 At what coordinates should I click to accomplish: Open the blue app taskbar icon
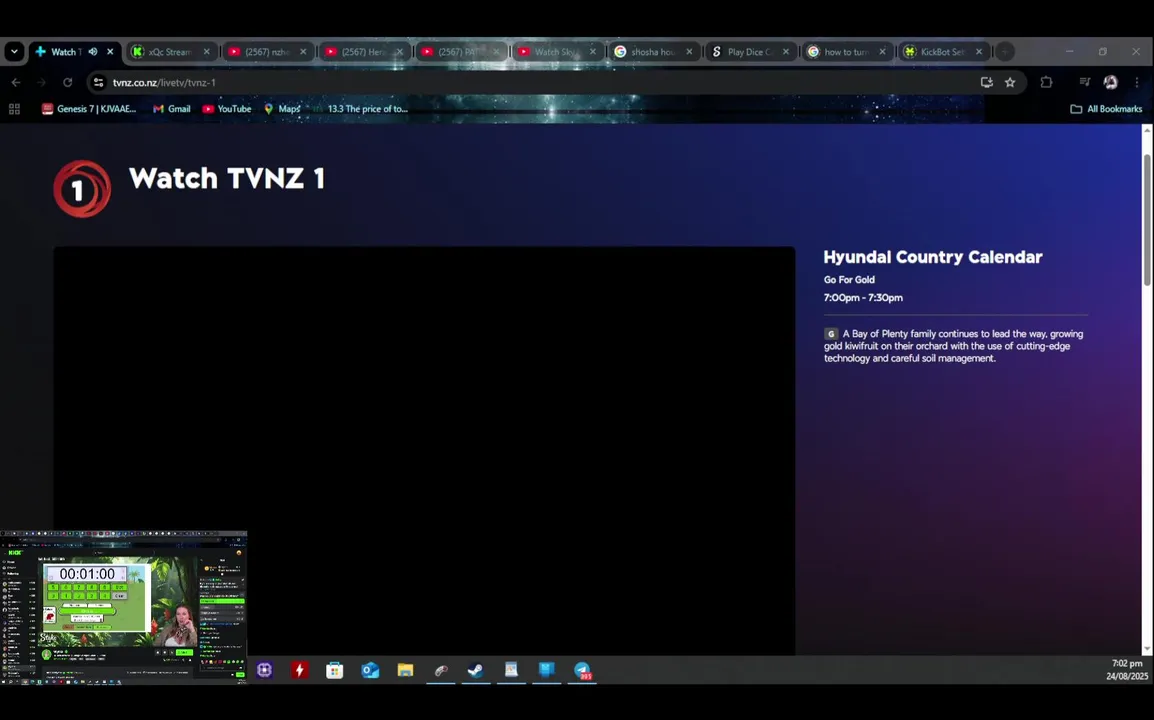[547, 670]
